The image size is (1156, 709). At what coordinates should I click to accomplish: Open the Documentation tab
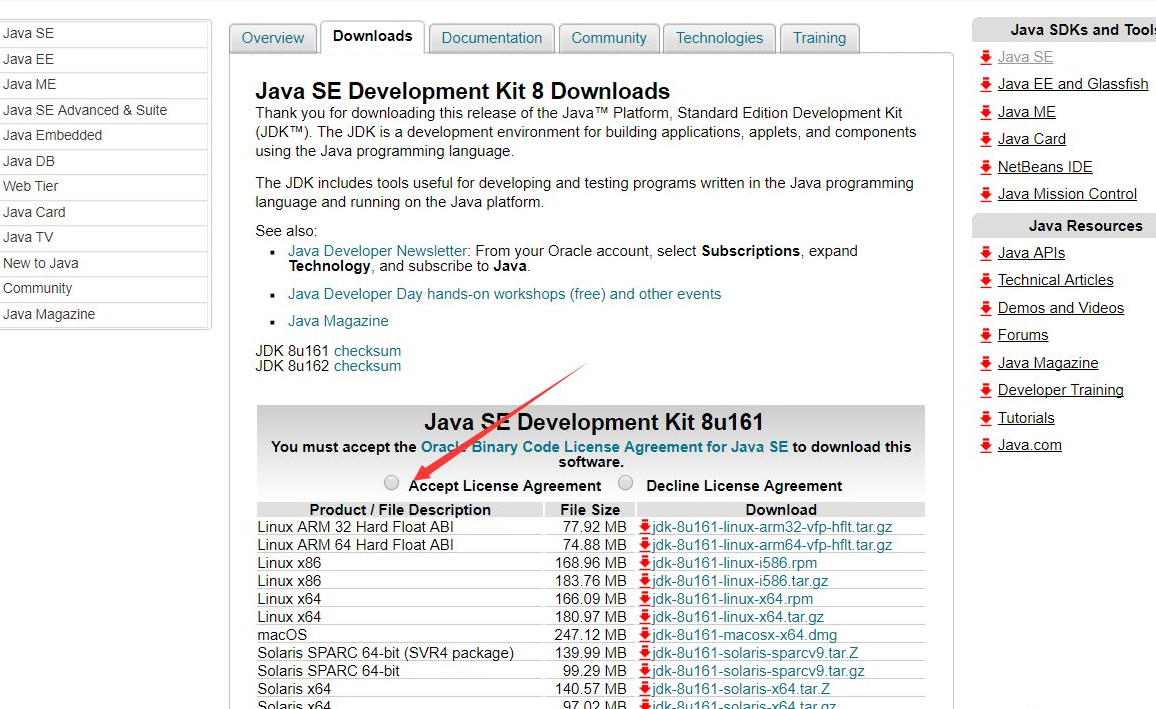click(492, 38)
